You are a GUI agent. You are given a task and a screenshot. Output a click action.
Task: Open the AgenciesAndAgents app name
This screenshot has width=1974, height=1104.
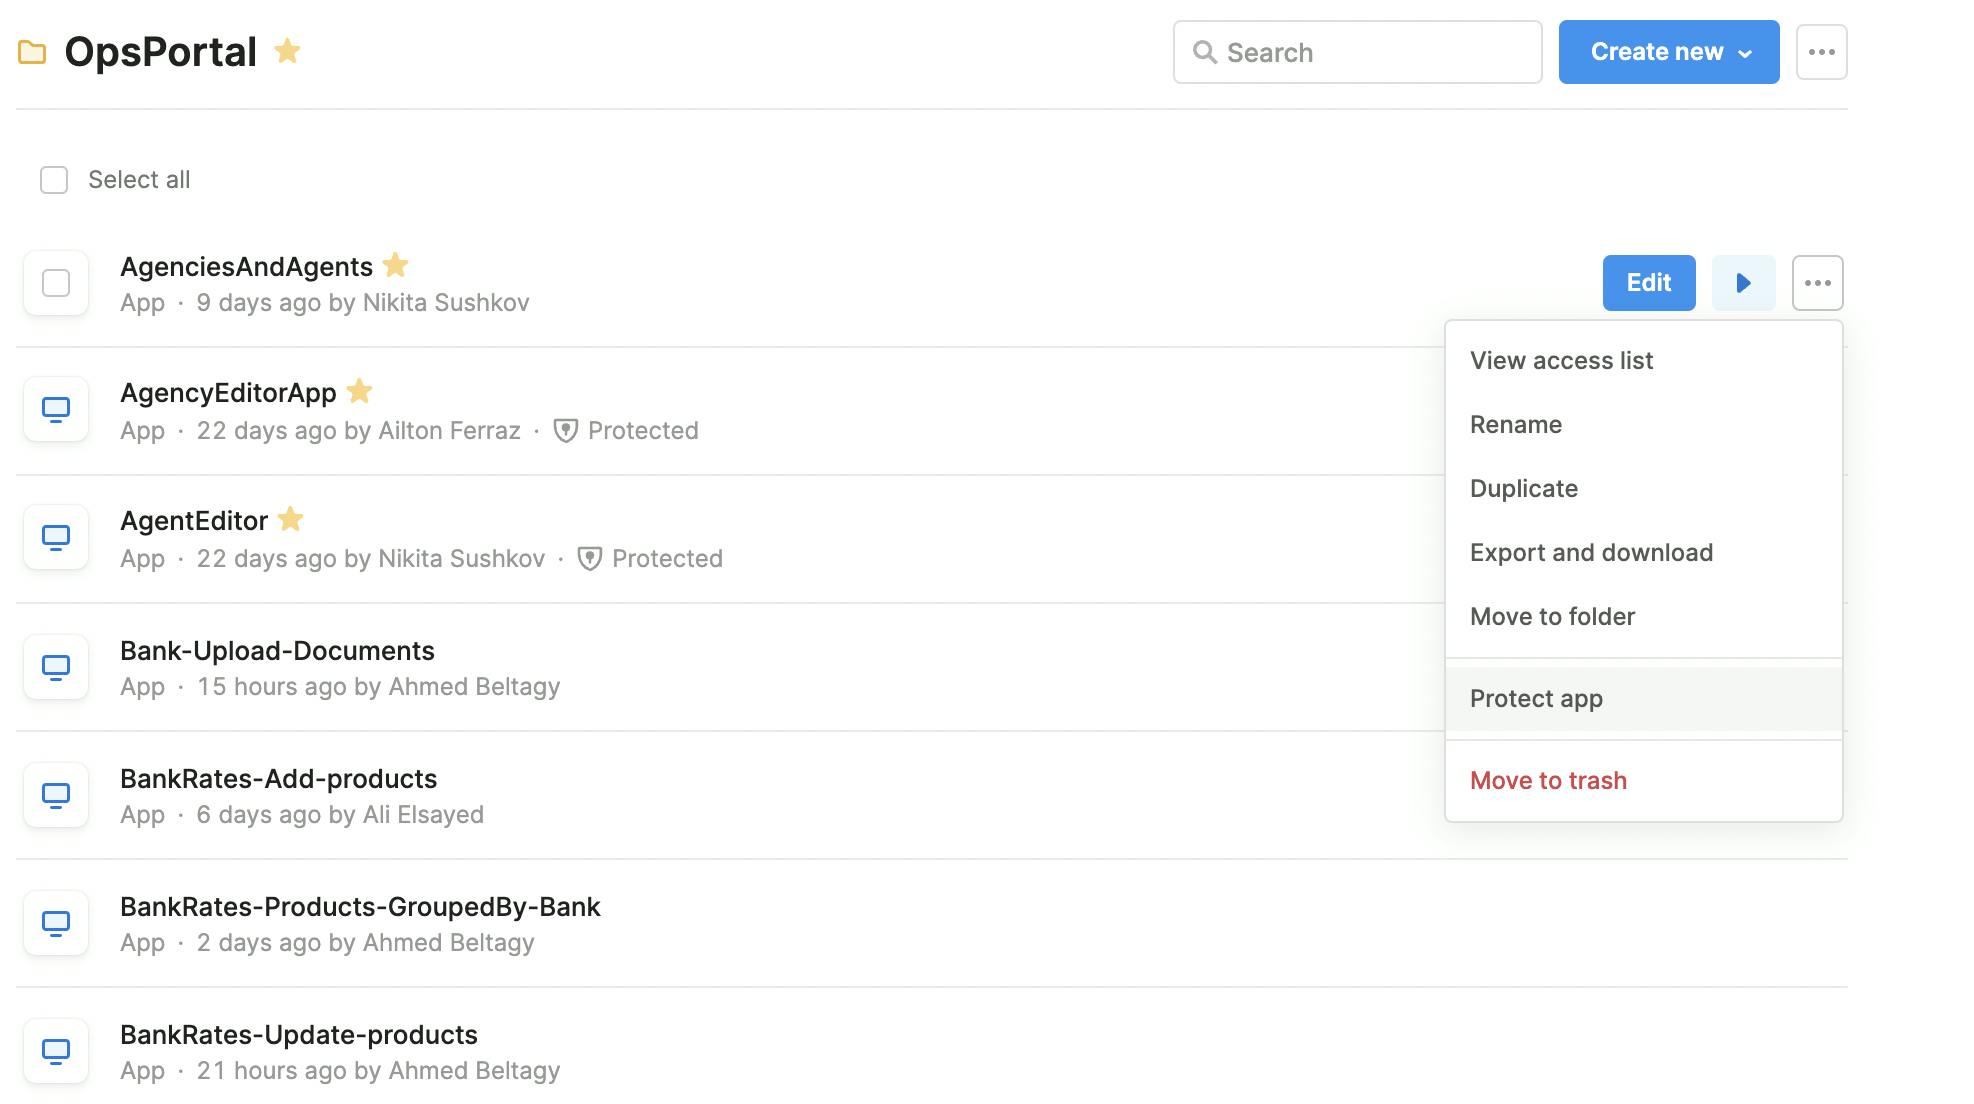pyautogui.click(x=246, y=267)
